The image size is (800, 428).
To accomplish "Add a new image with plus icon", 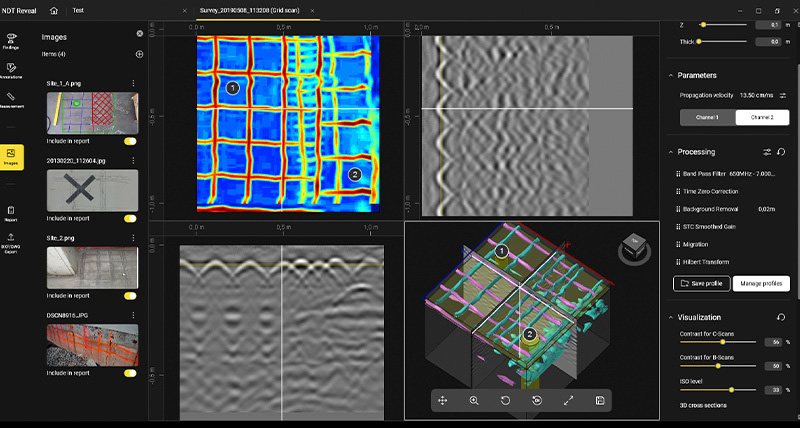I will 139,54.
